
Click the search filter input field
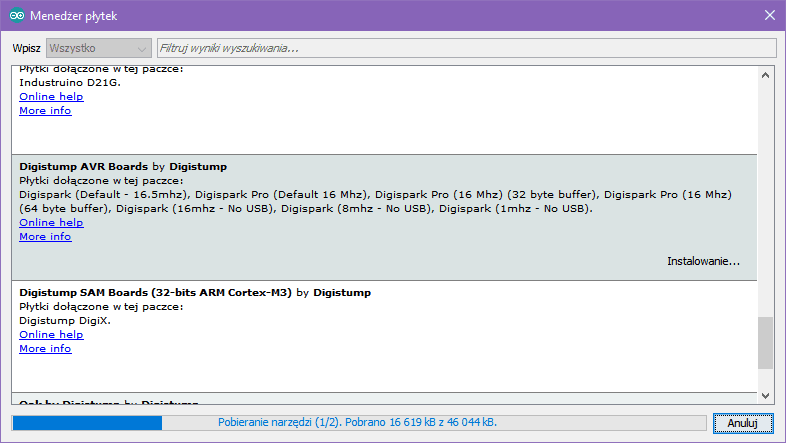pyautogui.click(x=466, y=48)
